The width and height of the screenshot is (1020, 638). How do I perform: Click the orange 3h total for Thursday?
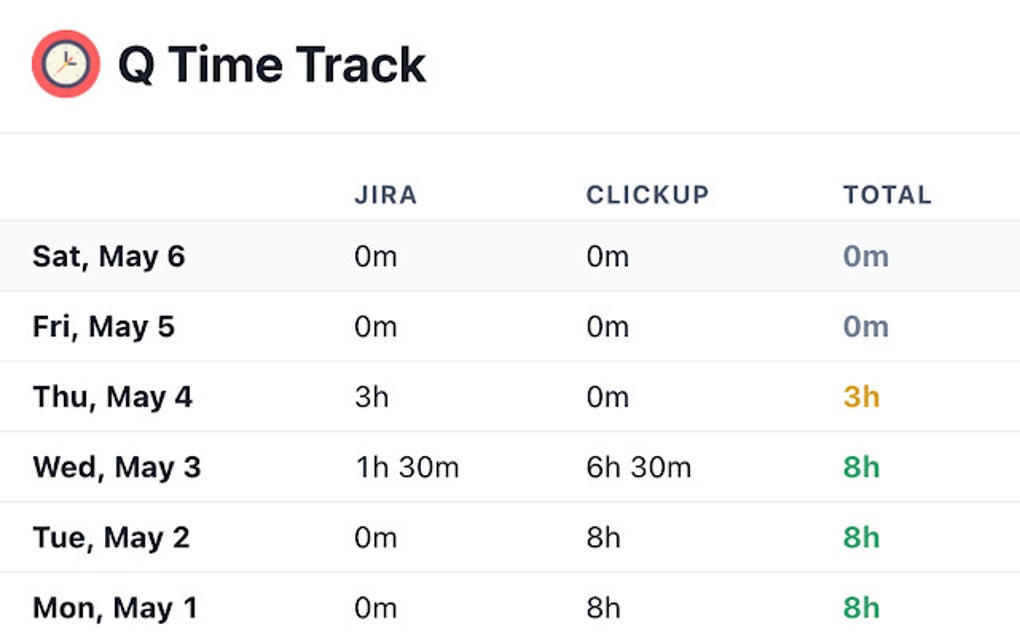pos(862,396)
